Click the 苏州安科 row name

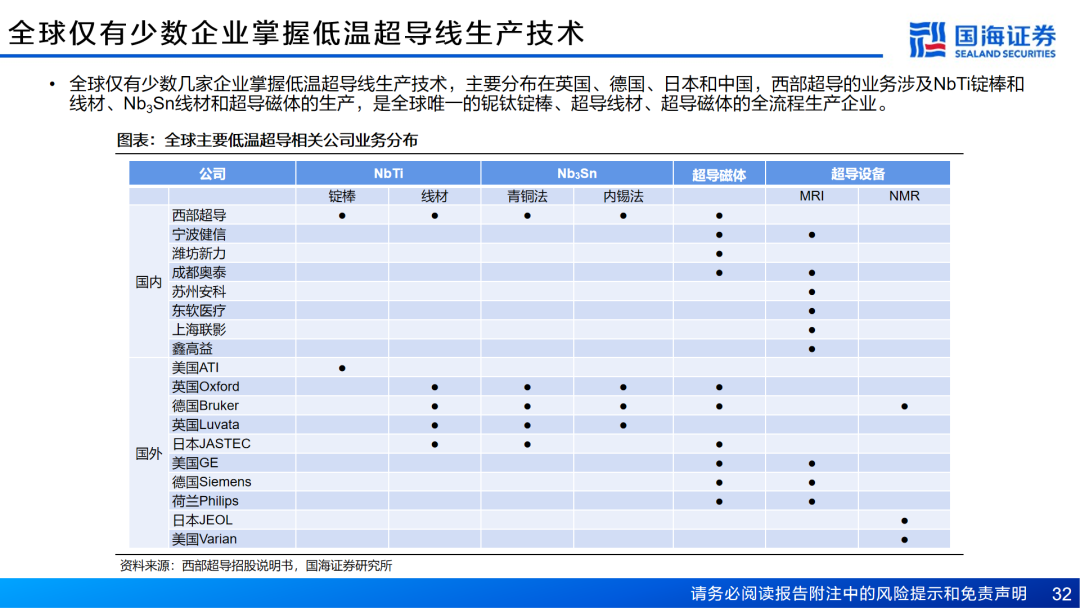(x=199, y=292)
